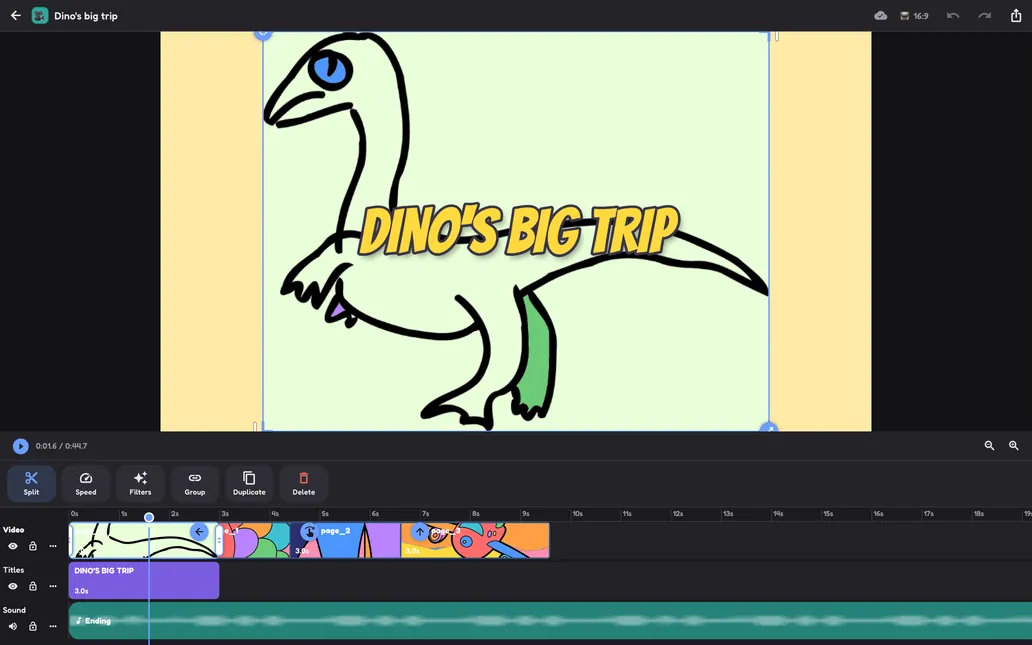Click the Sound track label

click(x=14, y=610)
